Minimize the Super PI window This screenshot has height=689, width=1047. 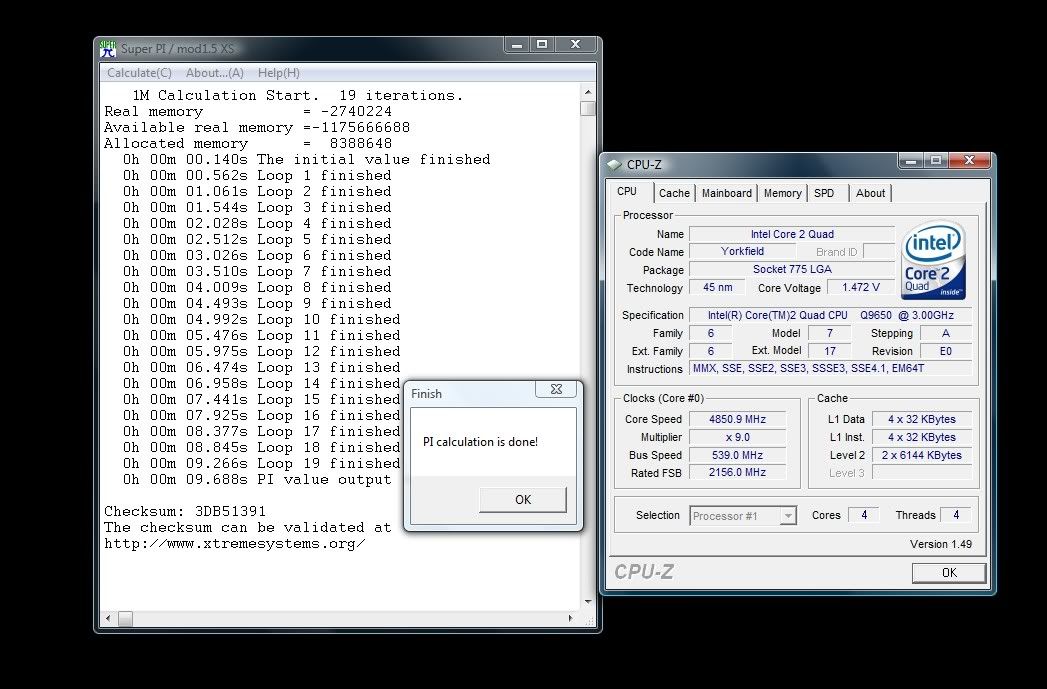coord(516,45)
